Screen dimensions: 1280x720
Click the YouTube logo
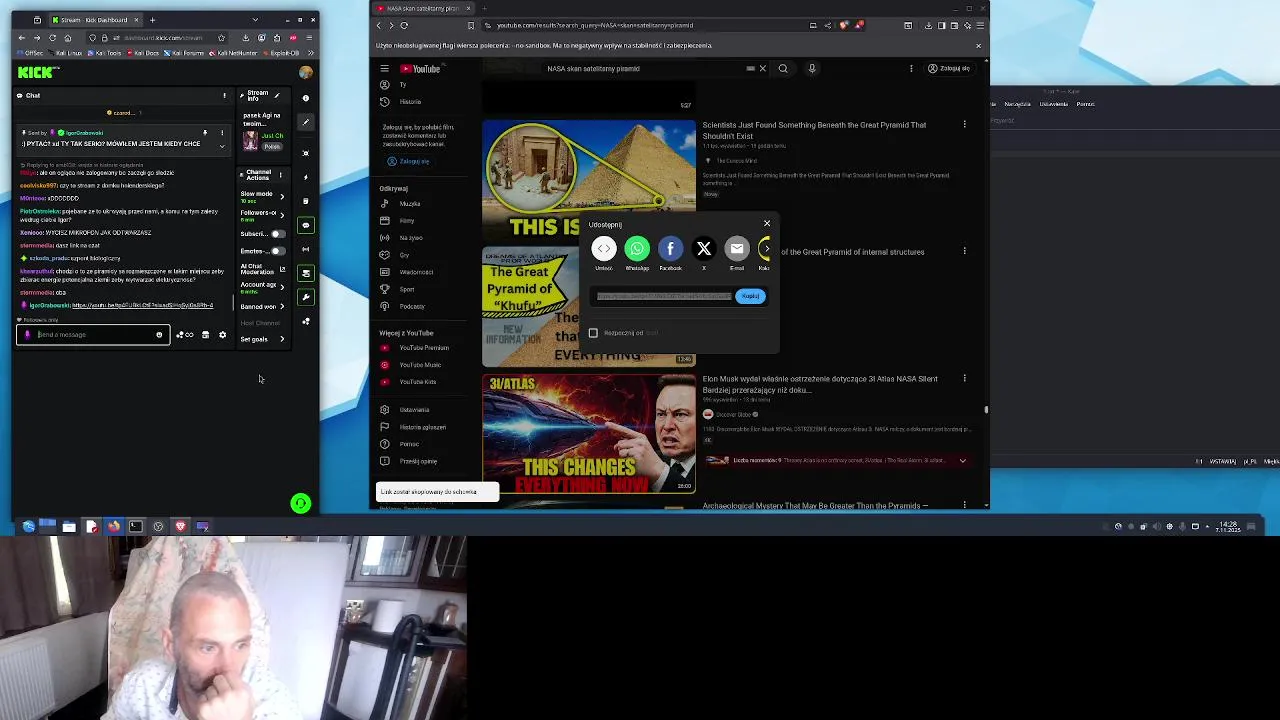[420, 69]
